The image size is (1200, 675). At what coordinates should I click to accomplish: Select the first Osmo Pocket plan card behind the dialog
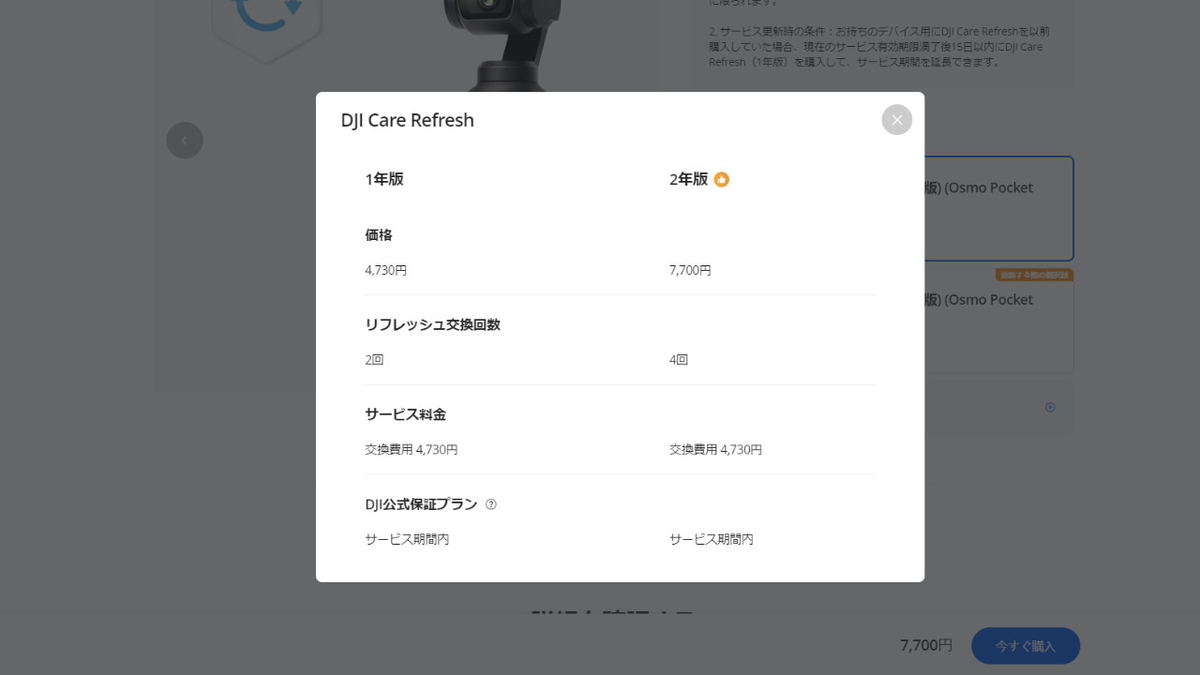pyautogui.click(x=998, y=208)
